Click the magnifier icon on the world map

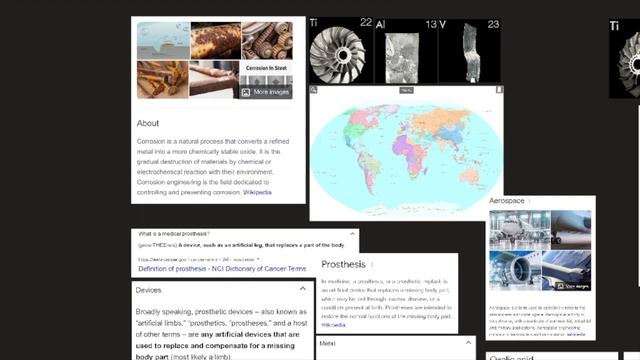coord(313,90)
